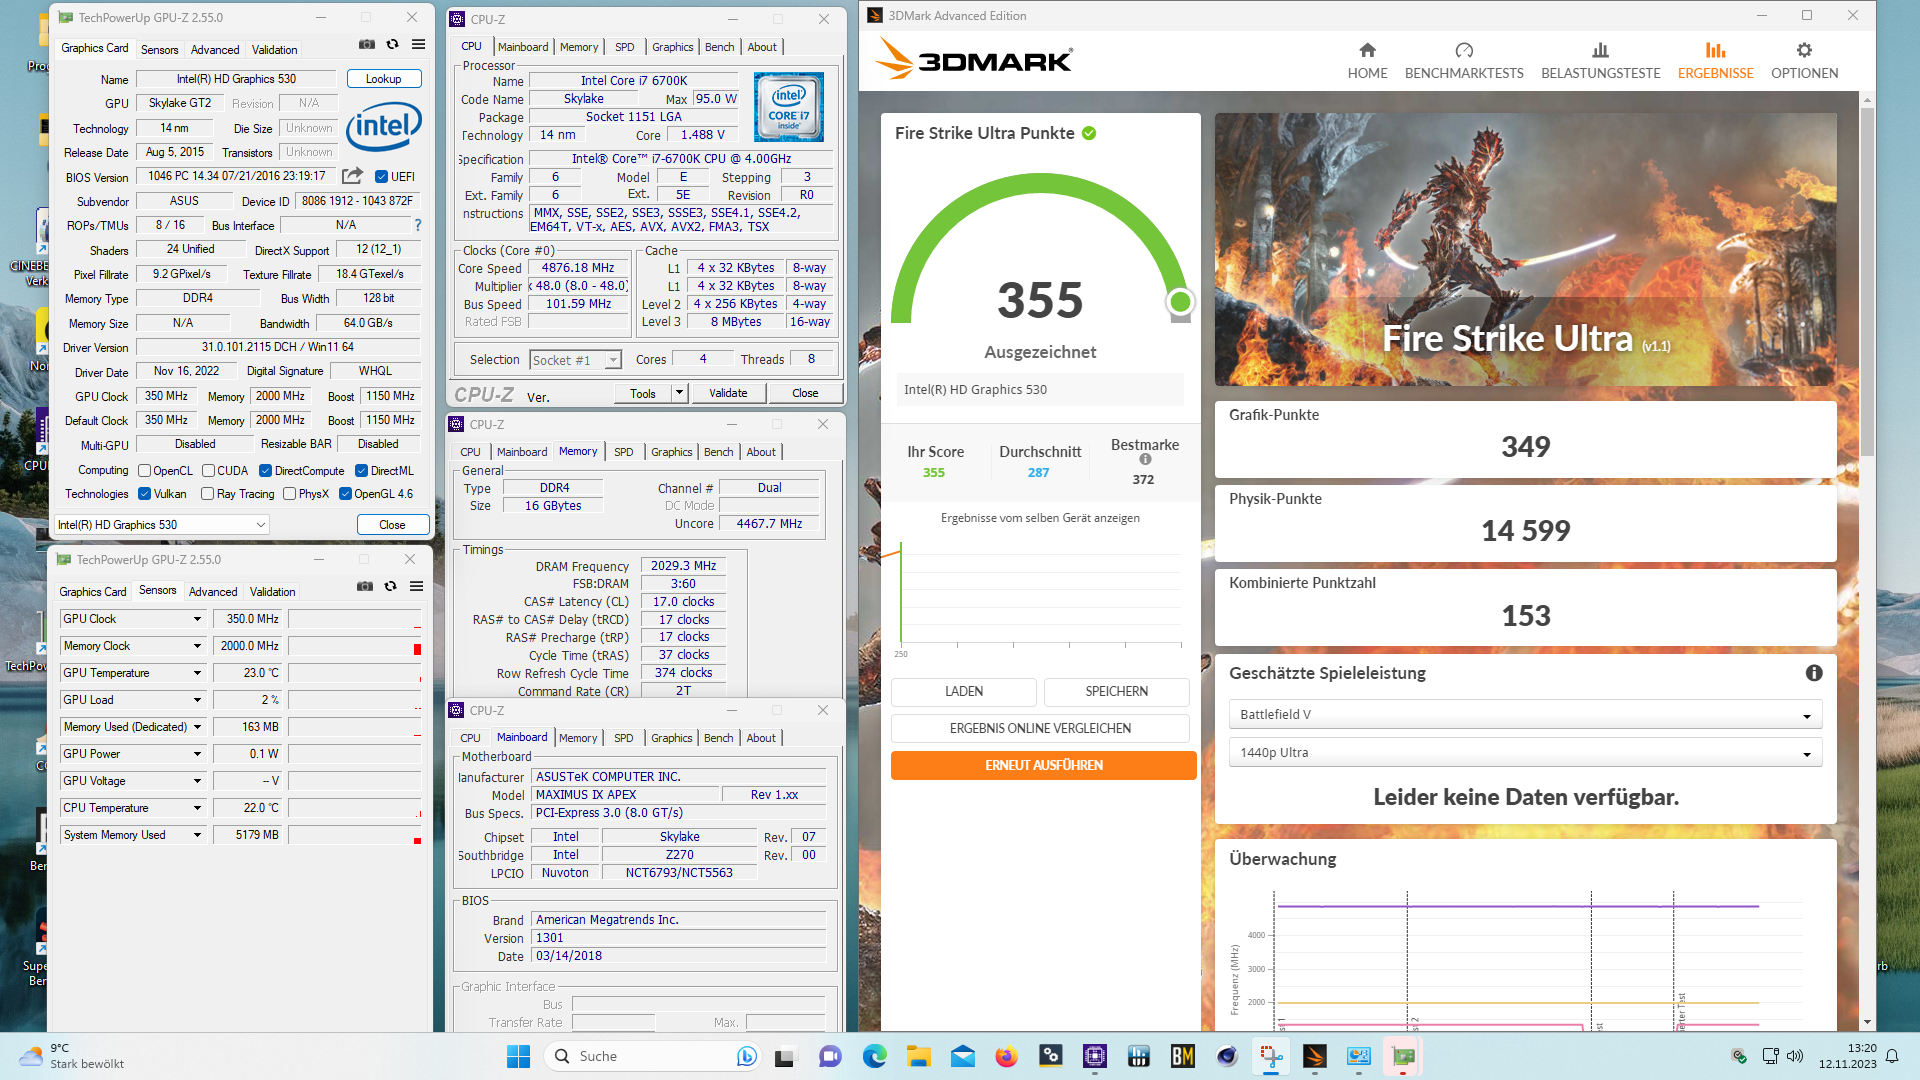Toggle the OpenCL checkbox
This screenshot has height=1080, width=1920.
point(144,471)
